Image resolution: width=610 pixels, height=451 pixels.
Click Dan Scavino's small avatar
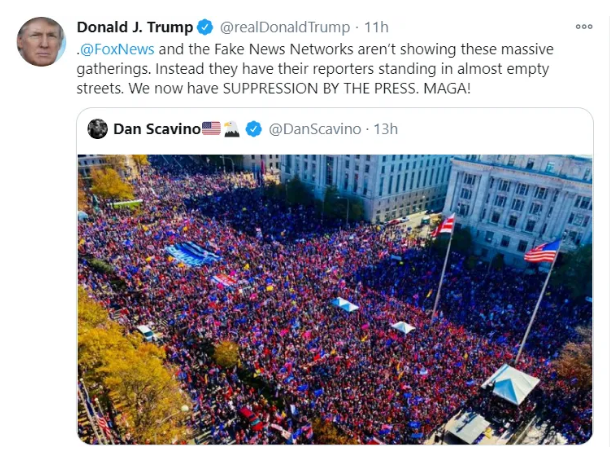tap(97, 129)
